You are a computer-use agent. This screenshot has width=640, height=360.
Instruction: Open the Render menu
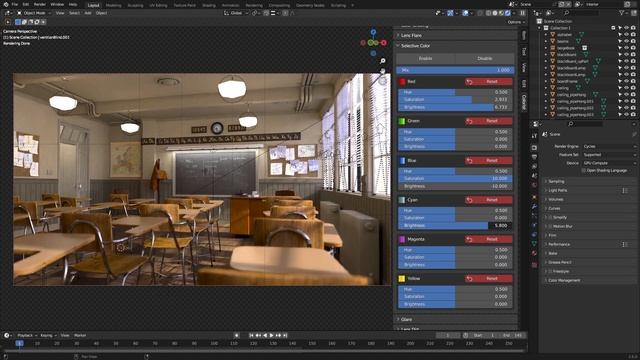[40, 4]
